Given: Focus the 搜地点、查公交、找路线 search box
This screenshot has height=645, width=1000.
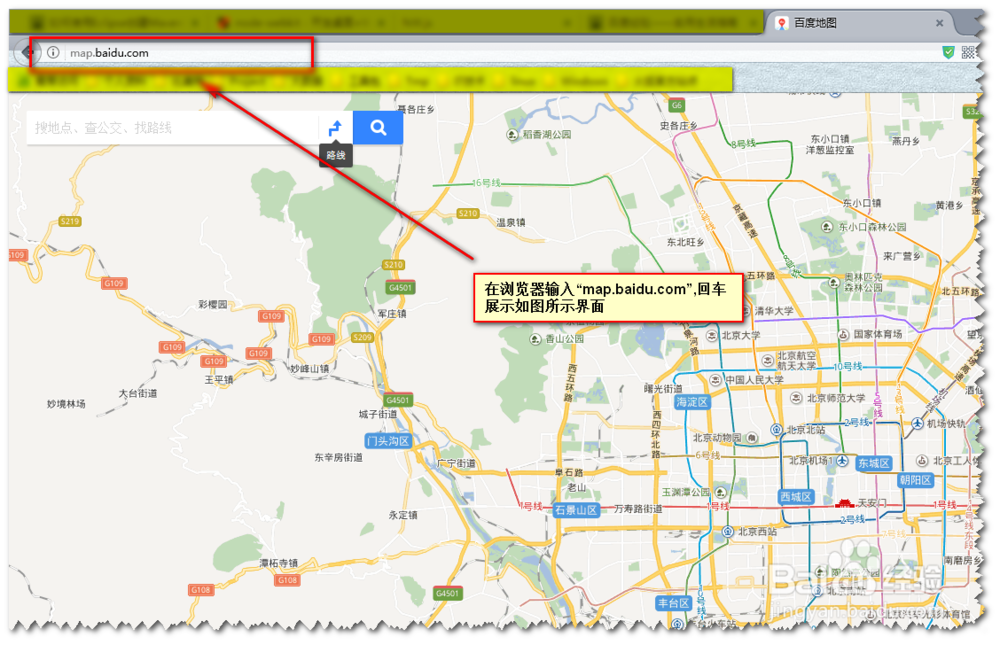Looking at the screenshot, I should pos(172,128).
